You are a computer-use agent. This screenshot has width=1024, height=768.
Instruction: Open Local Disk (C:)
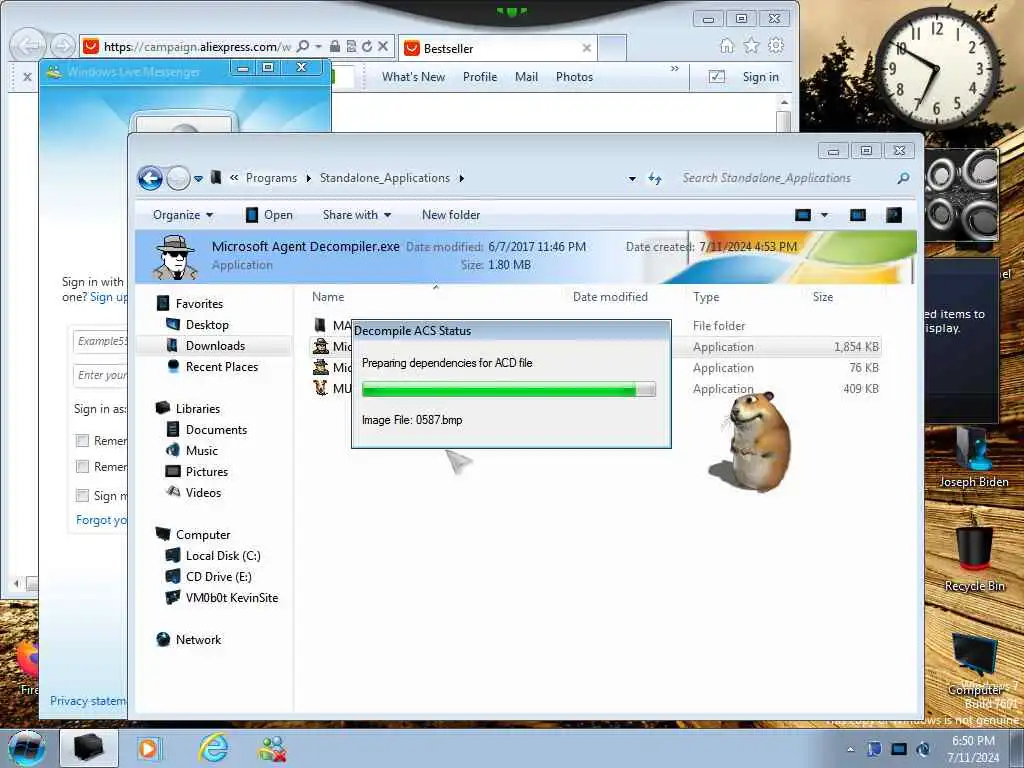click(x=223, y=555)
